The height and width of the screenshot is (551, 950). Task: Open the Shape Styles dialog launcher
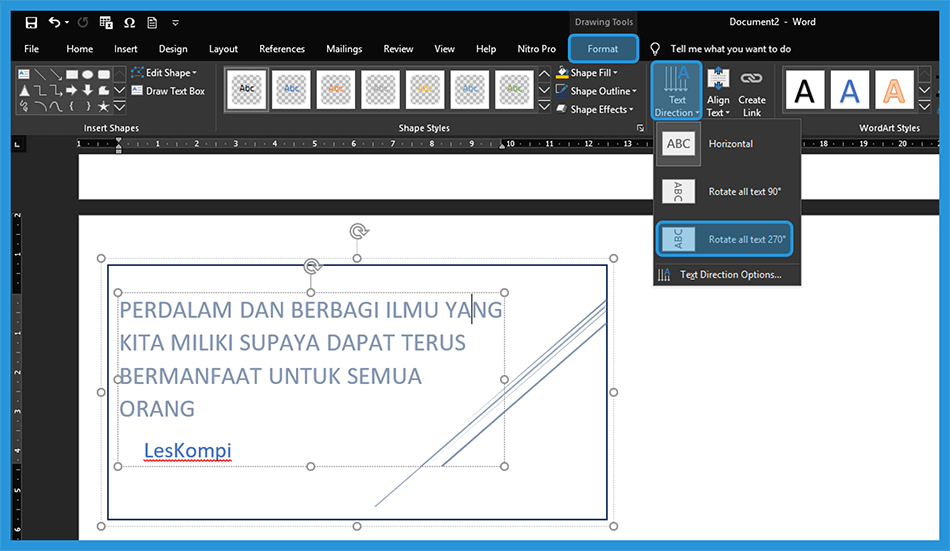[x=640, y=128]
